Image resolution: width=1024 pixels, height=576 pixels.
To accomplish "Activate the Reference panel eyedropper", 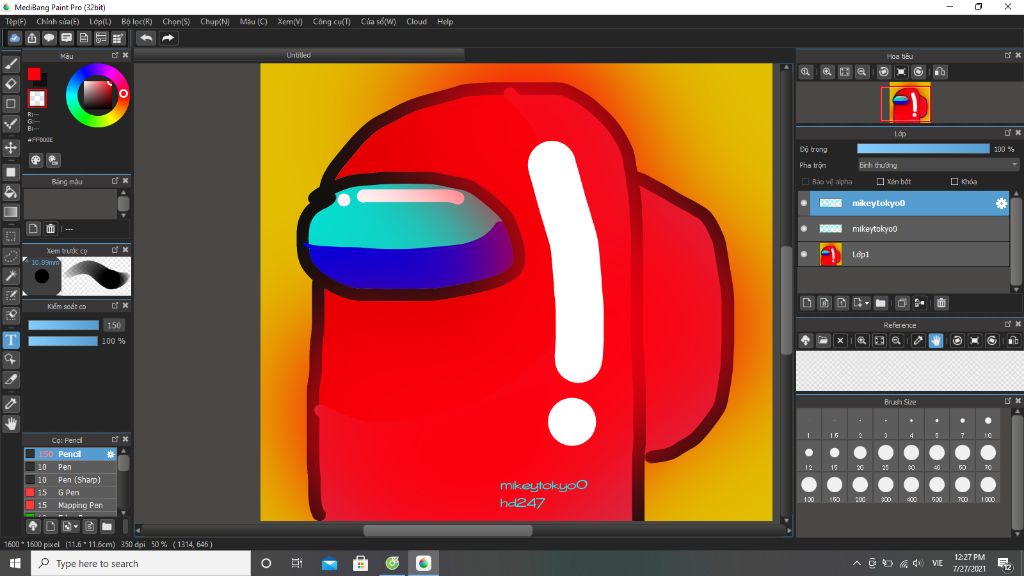I will click(918, 340).
